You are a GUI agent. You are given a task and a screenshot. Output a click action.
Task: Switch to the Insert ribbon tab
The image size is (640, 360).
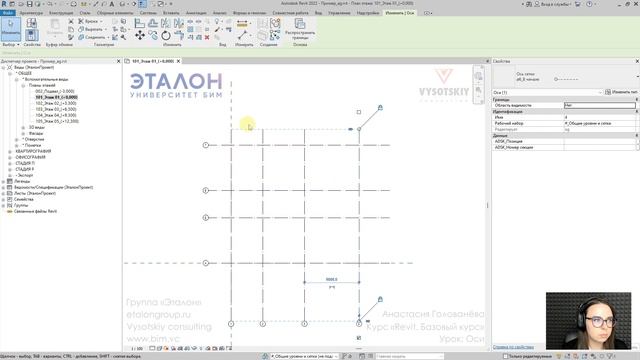point(171,13)
